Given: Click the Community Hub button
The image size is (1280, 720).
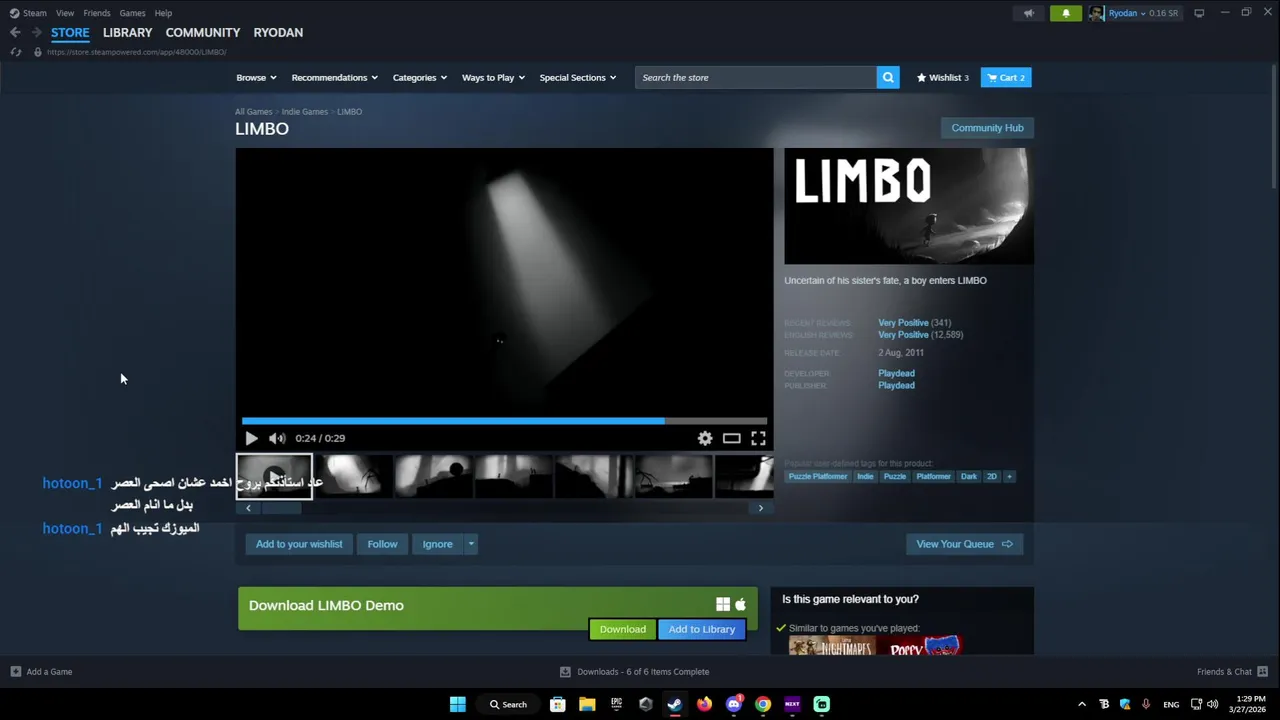Looking at the screenshot, I should 987,128.
